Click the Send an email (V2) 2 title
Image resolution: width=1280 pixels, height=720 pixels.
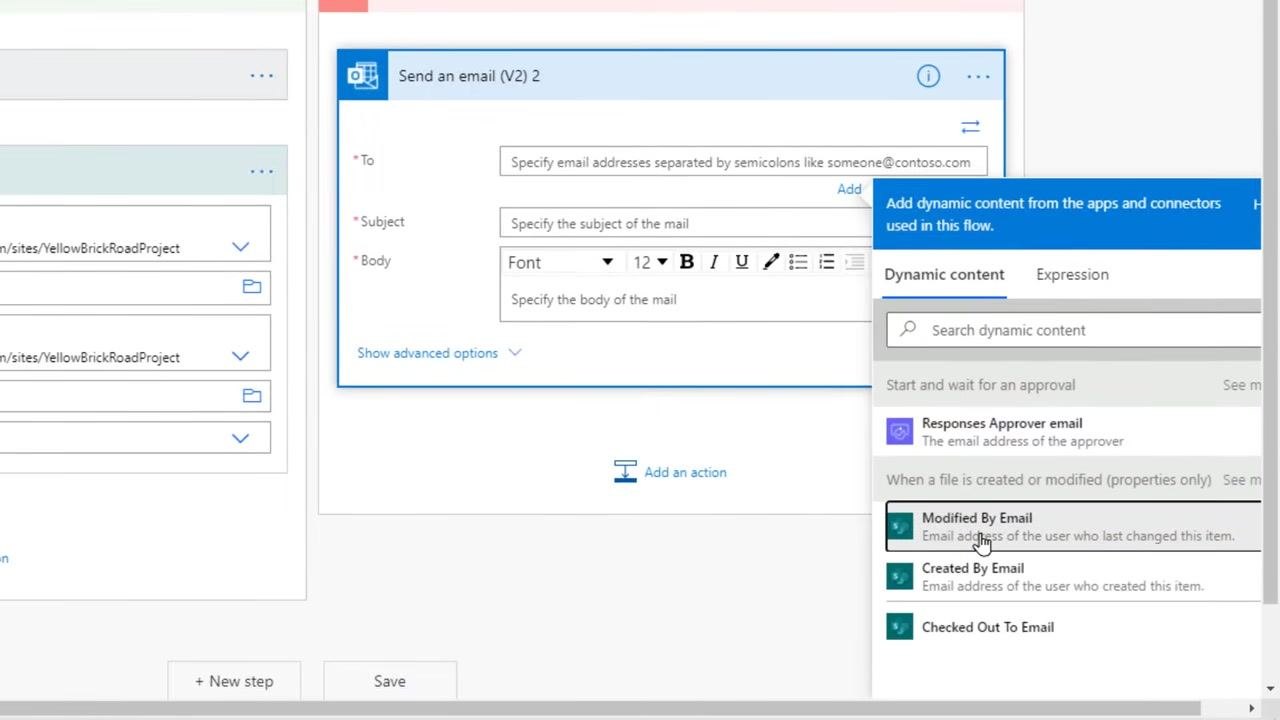click(469, 76)
